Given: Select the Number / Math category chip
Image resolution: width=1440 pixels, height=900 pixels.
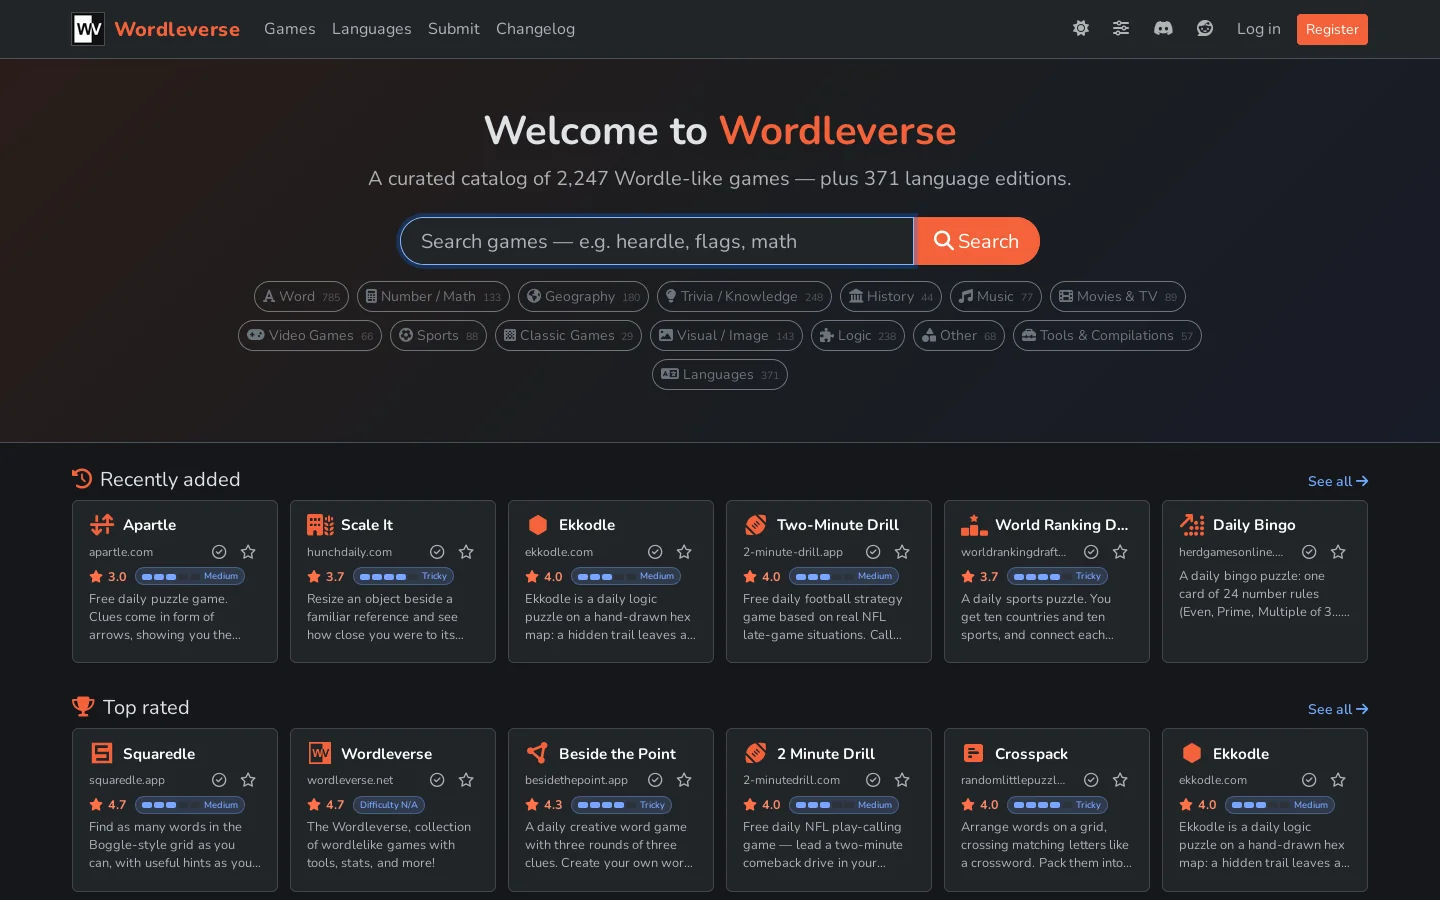Looking at the screenshot, I should (x=433, y=297).
